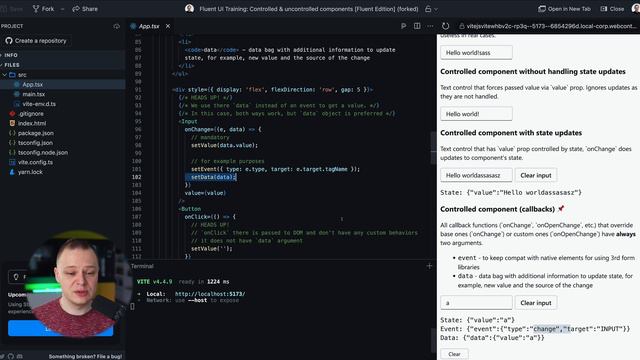
Task: Click the React icon beside App.tsx in tree
Action: point(17,84)
